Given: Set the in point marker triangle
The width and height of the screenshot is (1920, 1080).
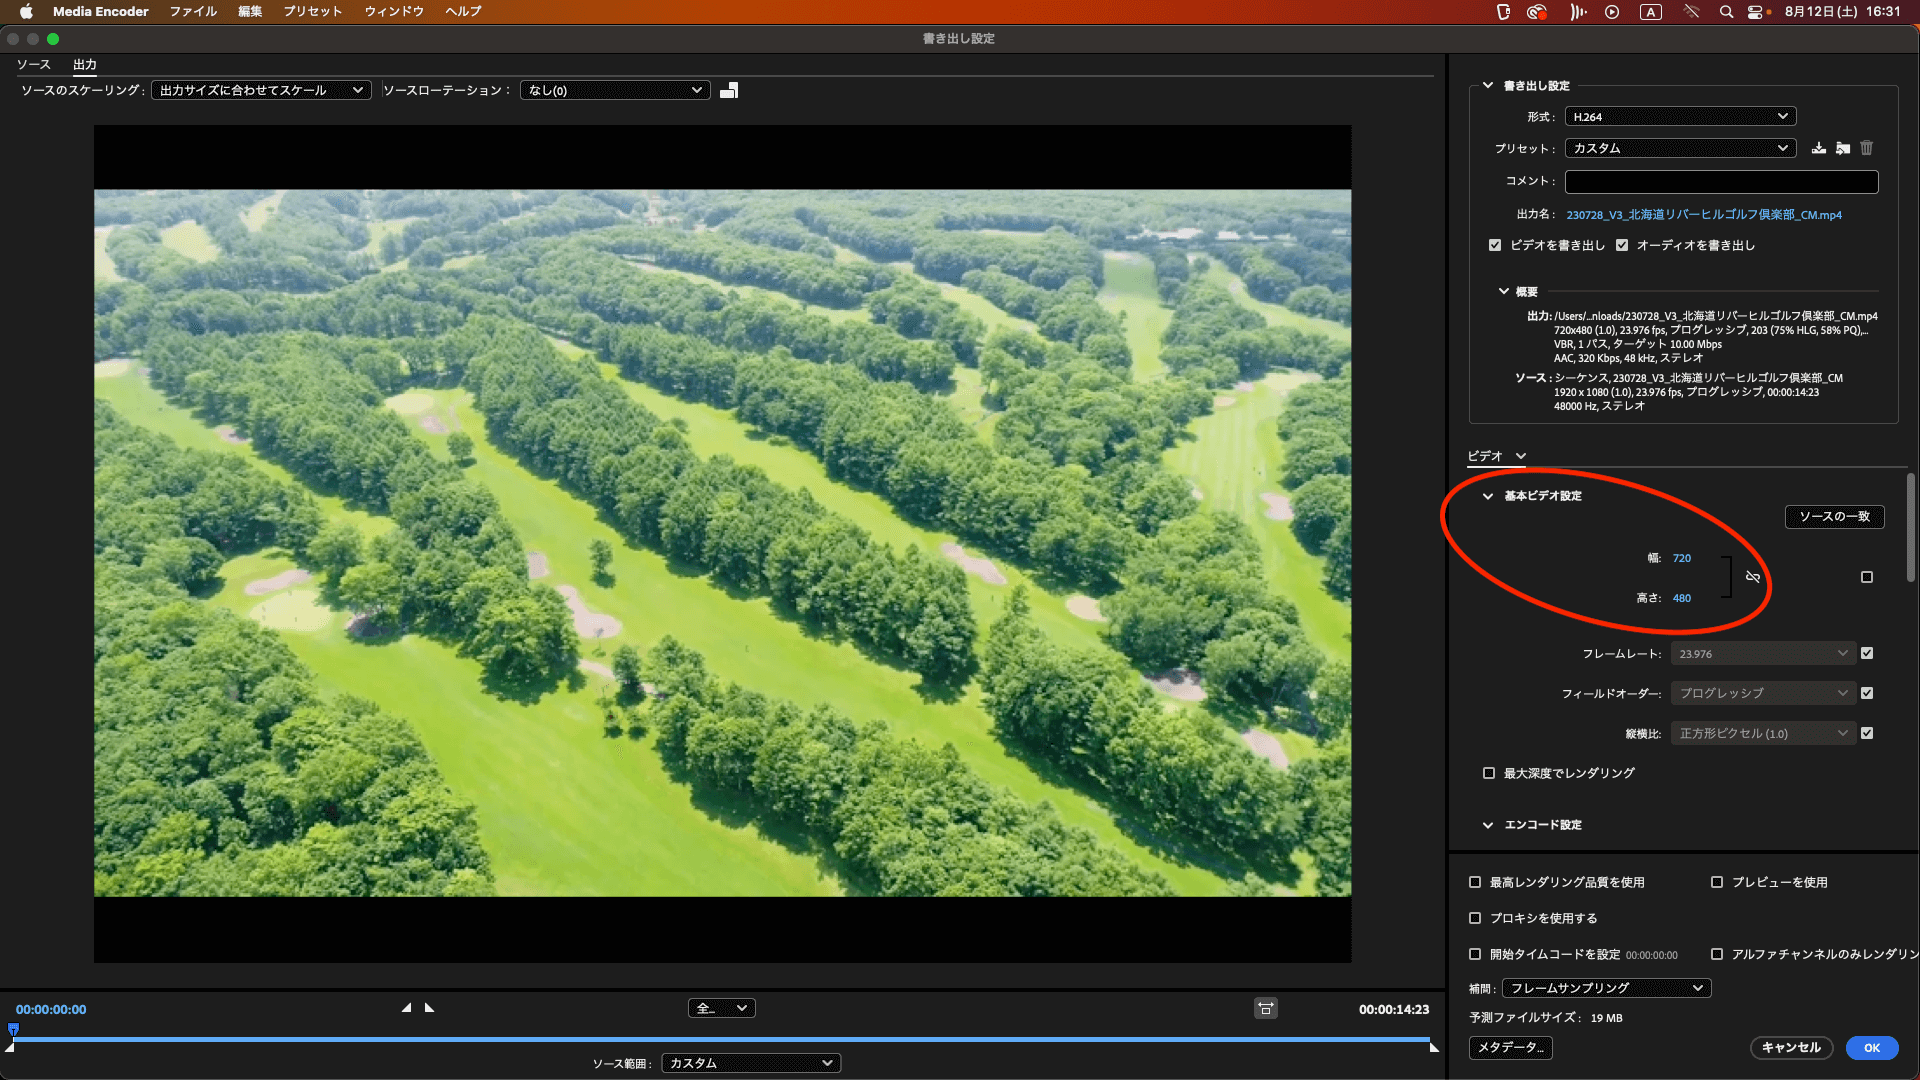Looking at the screenshot, I should 406,1008.
